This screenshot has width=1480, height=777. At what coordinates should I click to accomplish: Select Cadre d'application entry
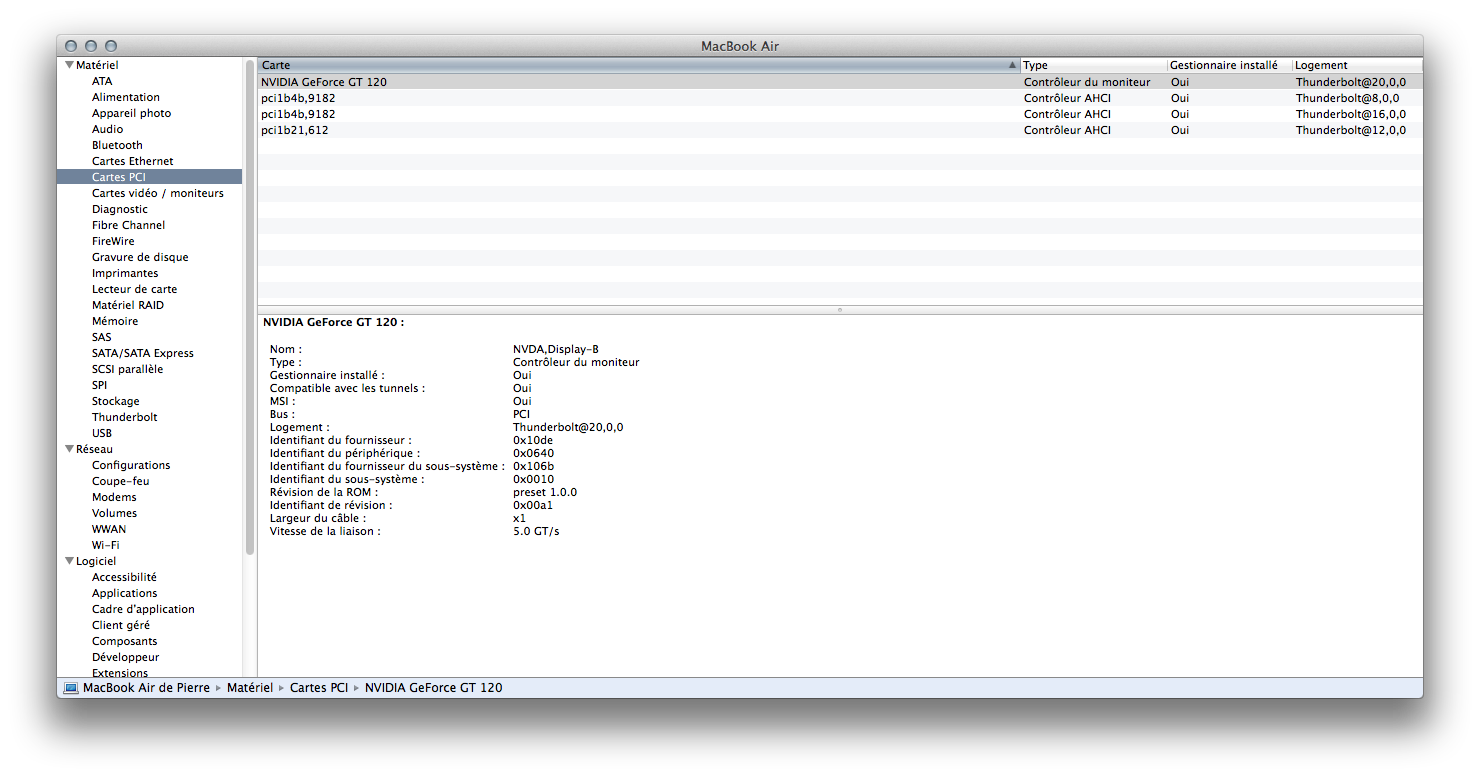coord(143,609)
